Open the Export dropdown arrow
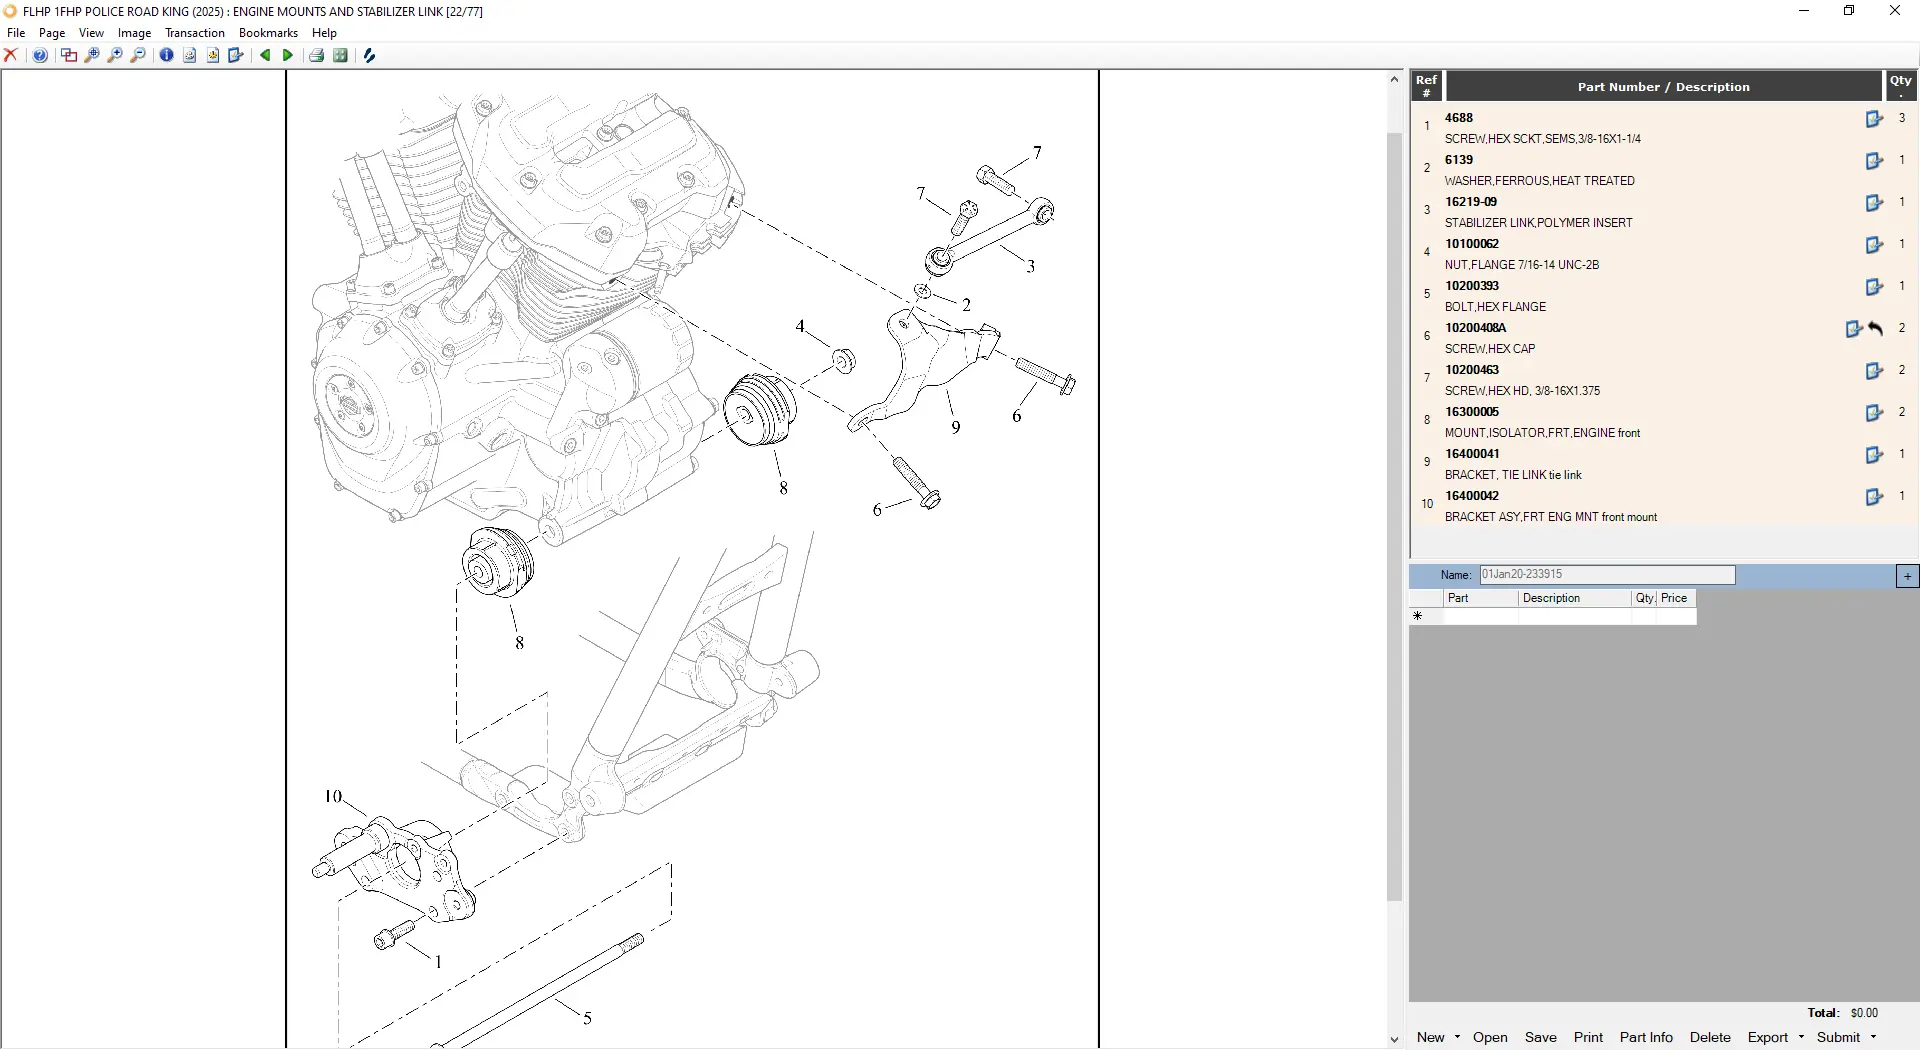1920x1050 pixels. (1801, 1038)
